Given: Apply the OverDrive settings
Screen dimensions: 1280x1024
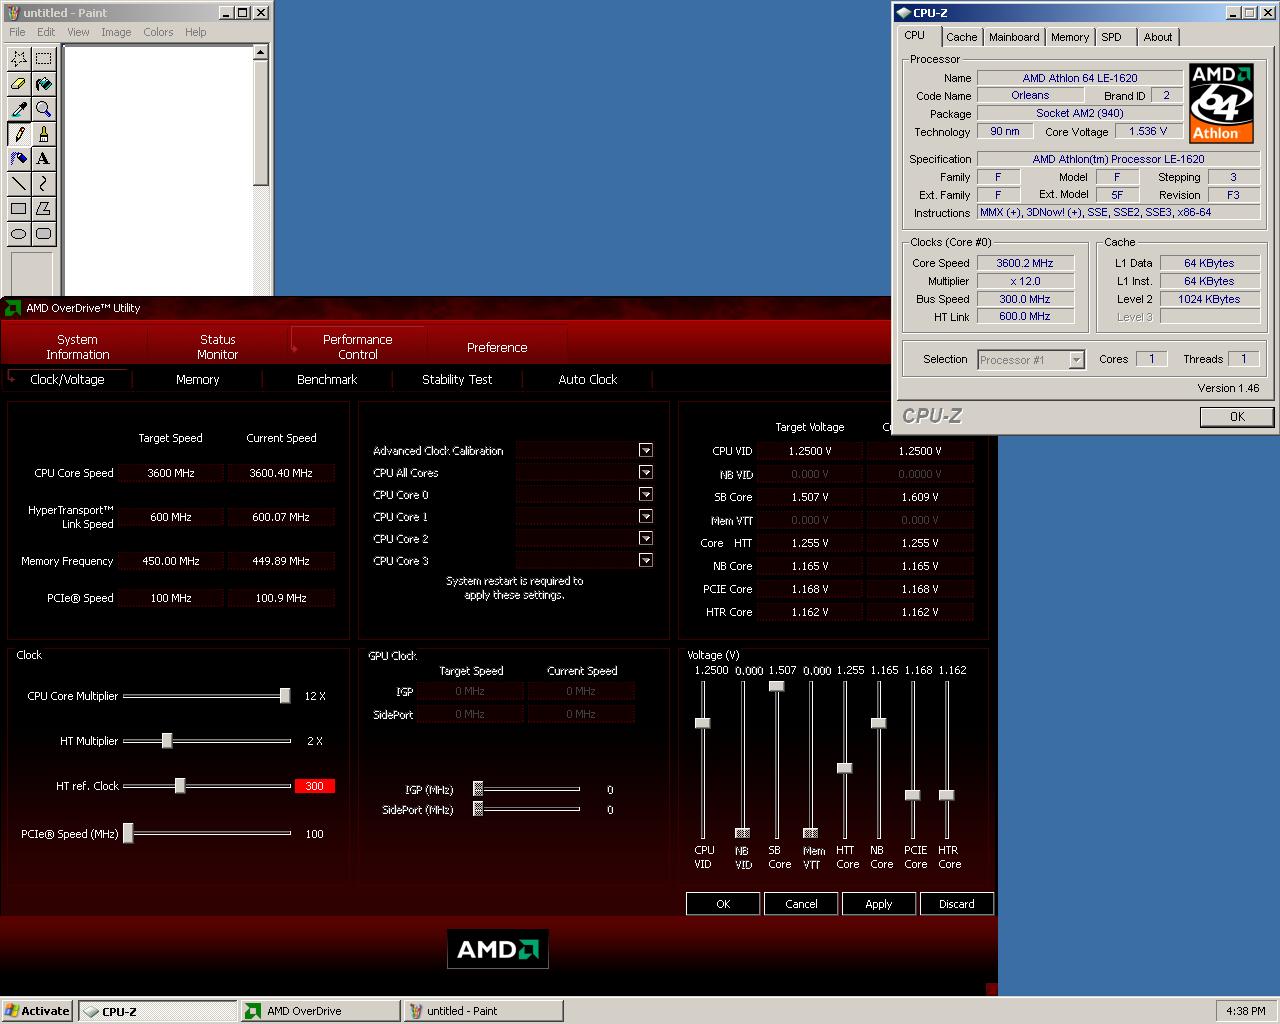Looking at the screenshot, I should pyautogui.click(x=879, y=904).
